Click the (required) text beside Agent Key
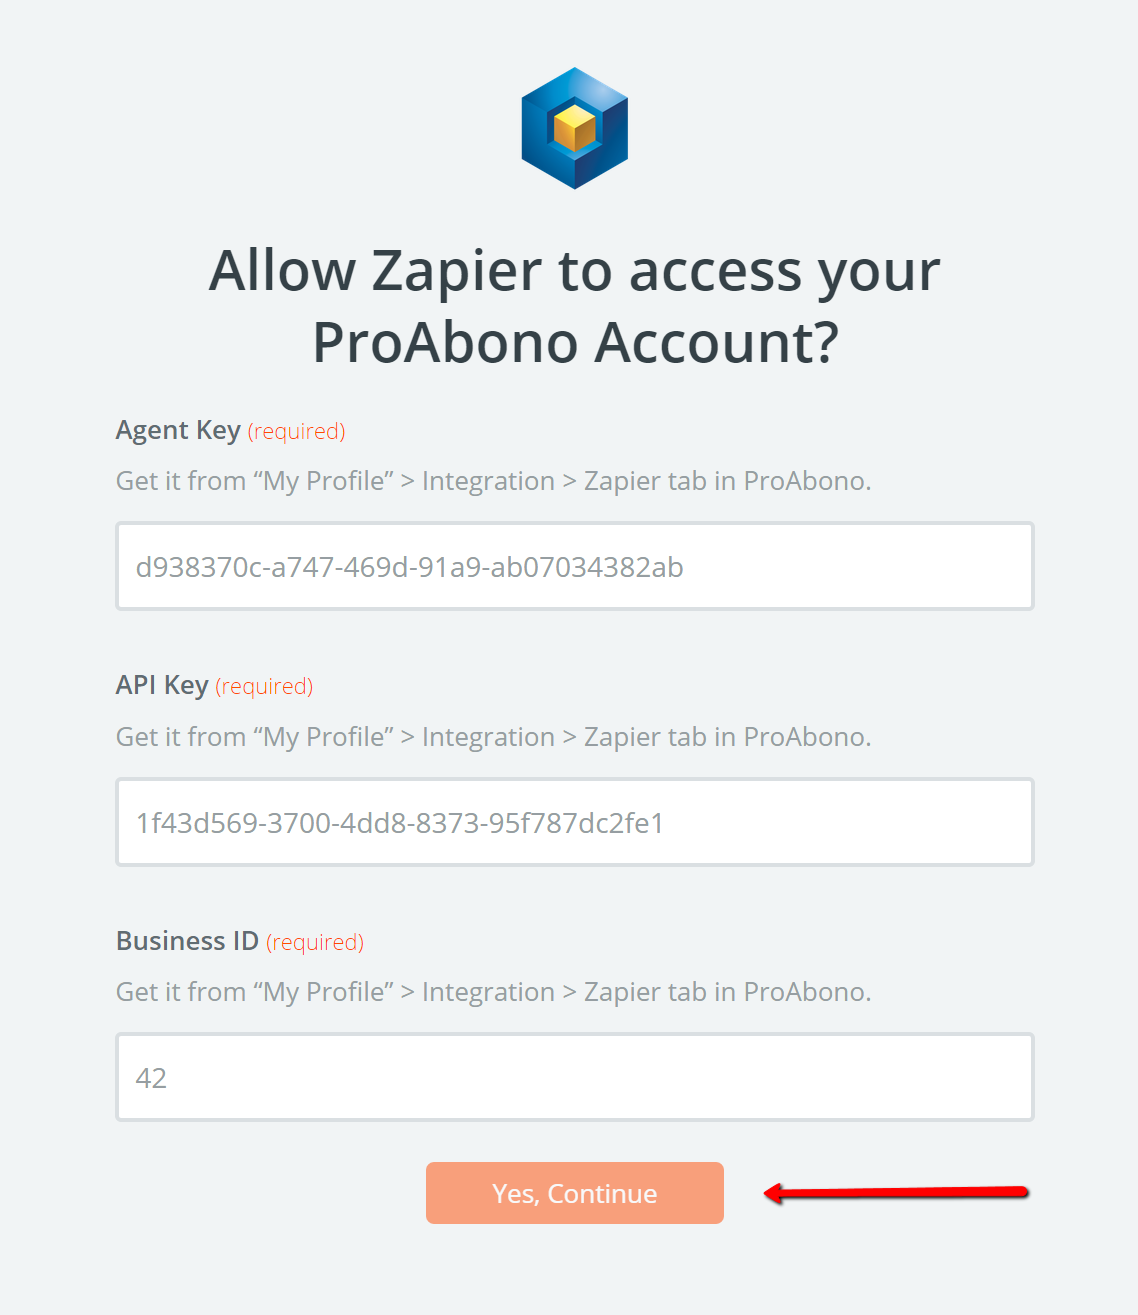 click(x=296, y=431)
